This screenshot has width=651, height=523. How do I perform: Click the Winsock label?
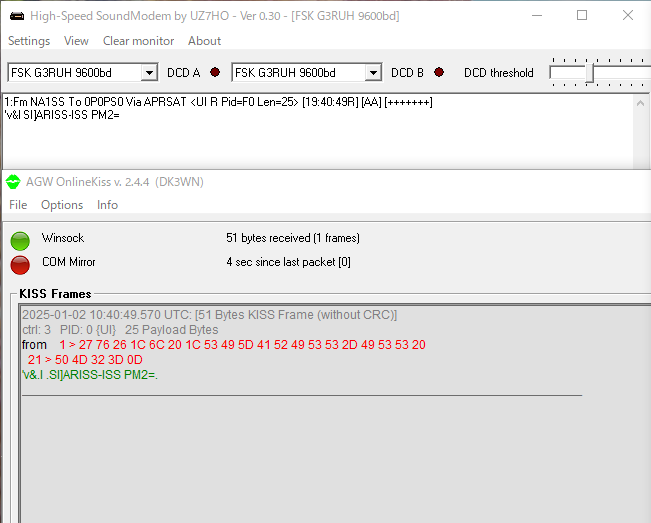[x=63, y=238]
